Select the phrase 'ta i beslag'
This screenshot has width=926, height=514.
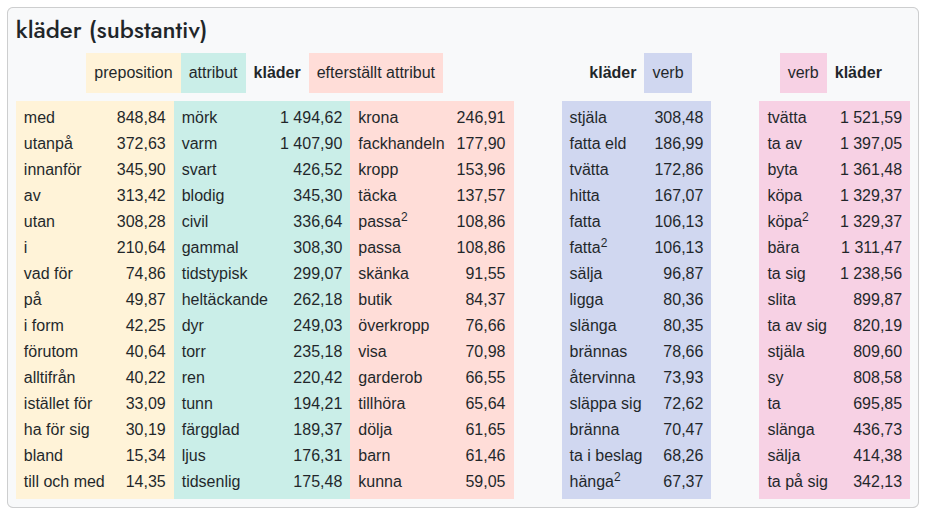605,456
